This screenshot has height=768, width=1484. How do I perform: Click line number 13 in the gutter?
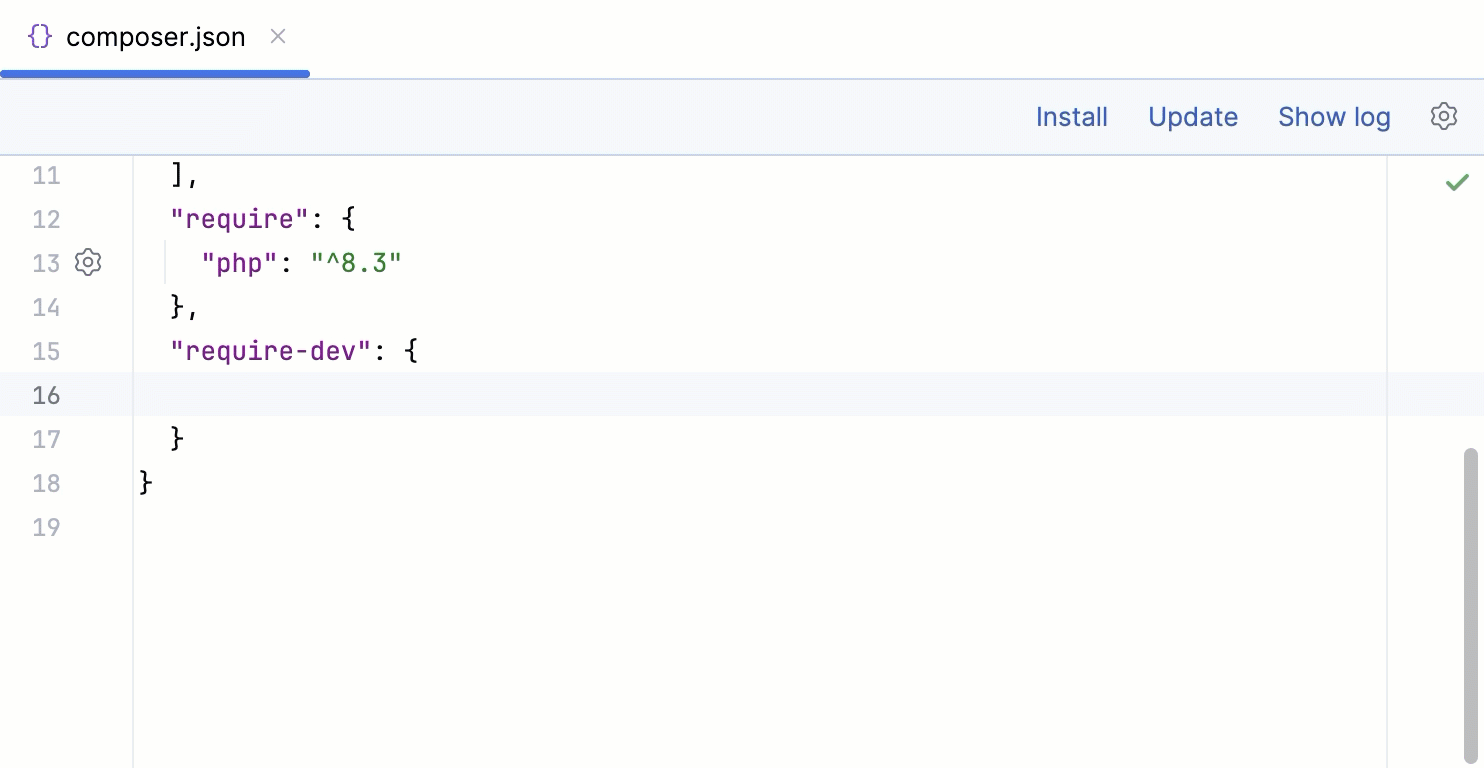point(46,263)
